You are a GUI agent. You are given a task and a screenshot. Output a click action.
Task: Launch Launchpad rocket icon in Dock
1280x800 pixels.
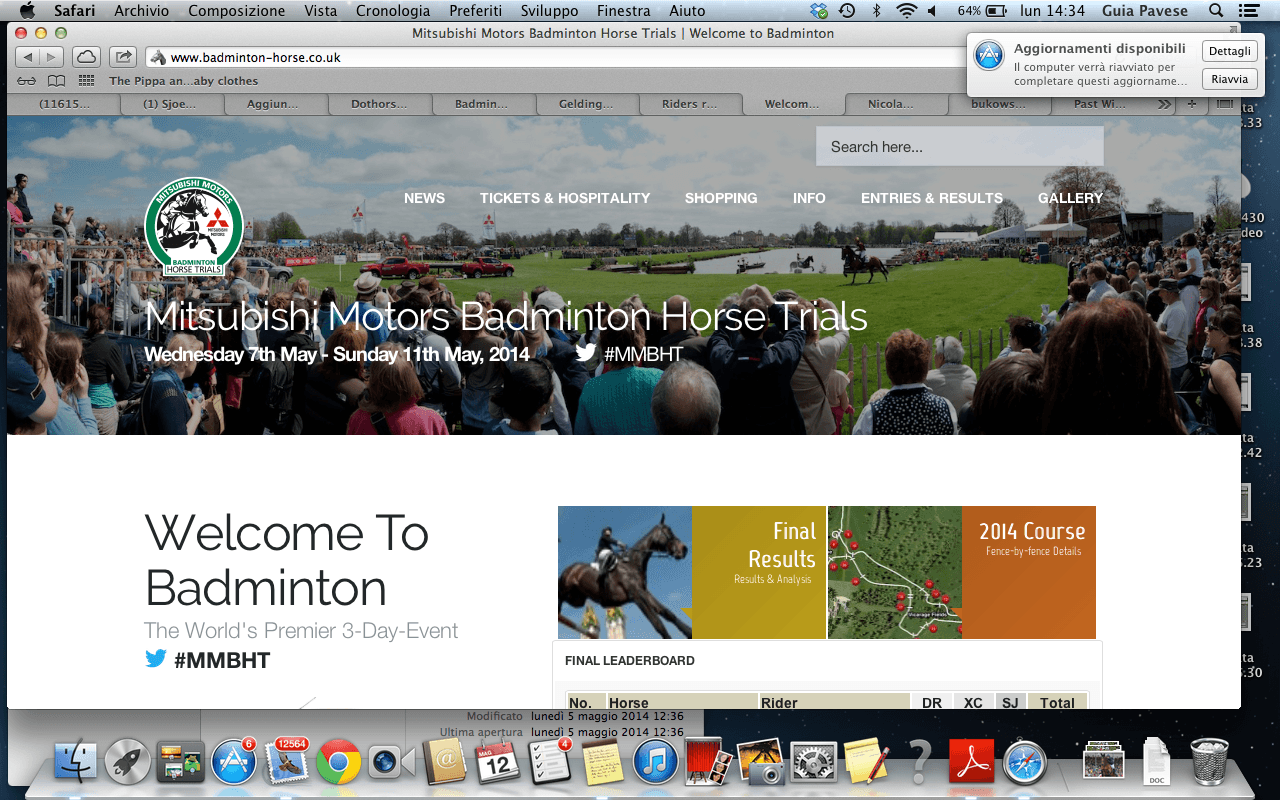[128, 763]
